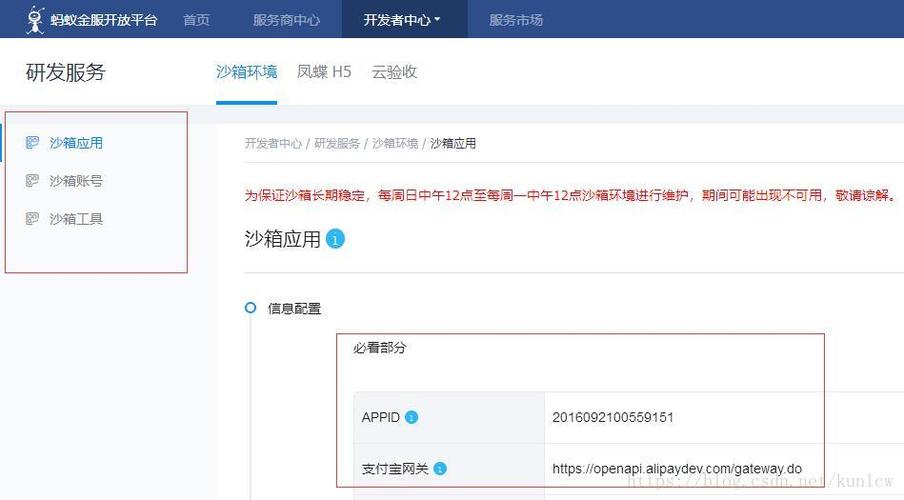
Task: Select the gateway URL openapi.alipaydev.com text
Action: point(677,469)
